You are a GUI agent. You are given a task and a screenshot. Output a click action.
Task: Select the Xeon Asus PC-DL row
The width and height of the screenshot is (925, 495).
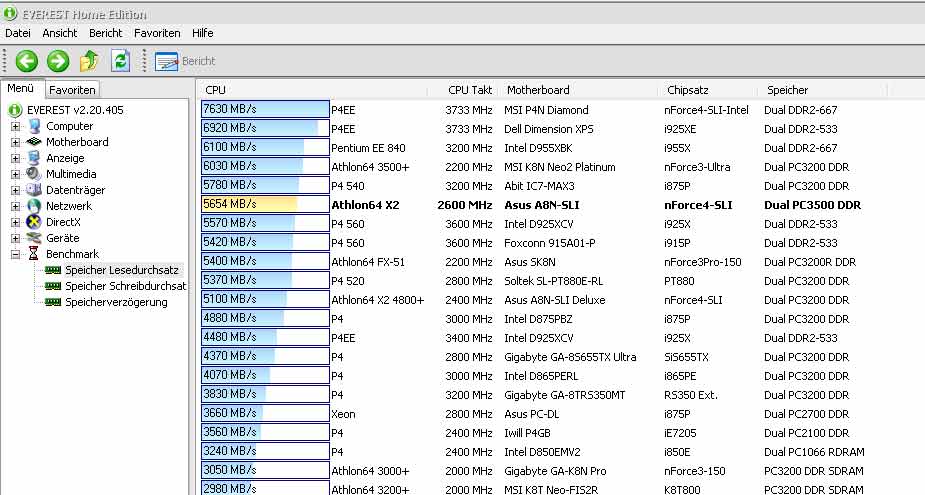pos(525,414)
